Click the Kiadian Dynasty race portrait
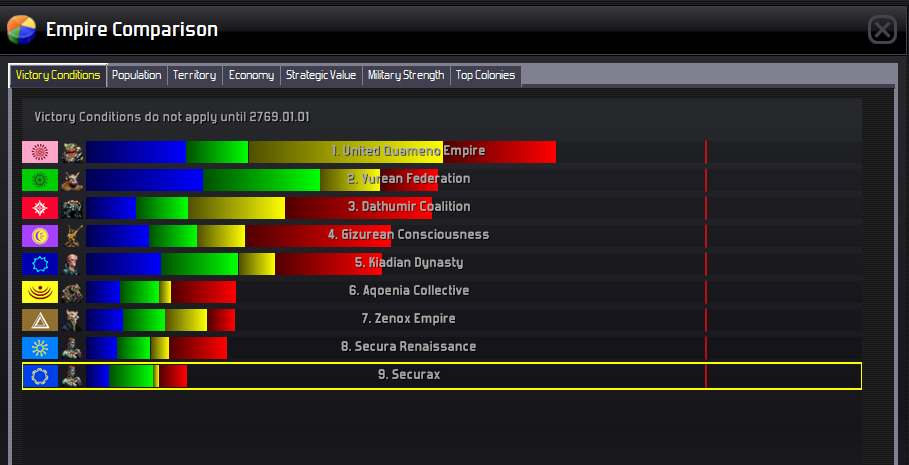Image resolution: width=909 pixels, height=465 pixels. pyautogui.click(x=72, y=264)
